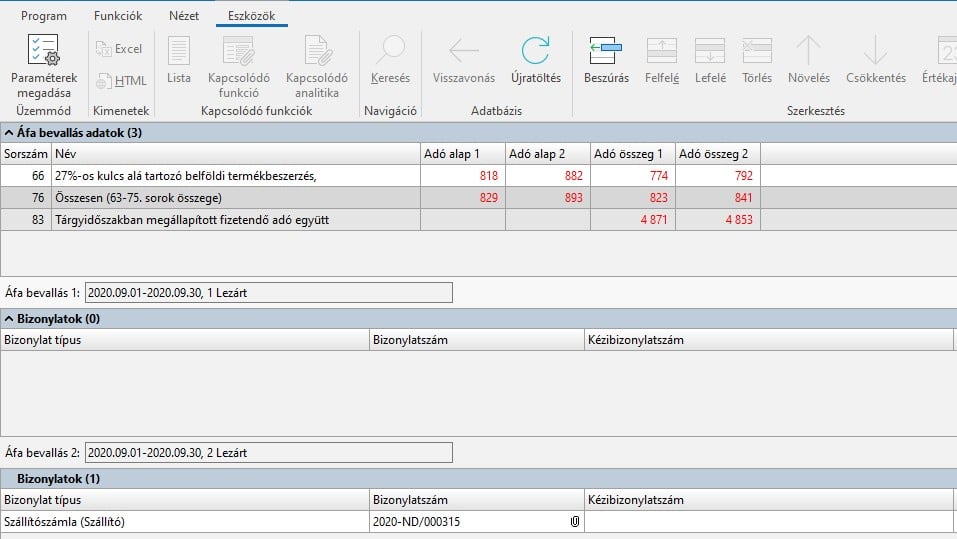Select row 76 Összesen (63-75. sorok összege)

(x=235, y=198)
